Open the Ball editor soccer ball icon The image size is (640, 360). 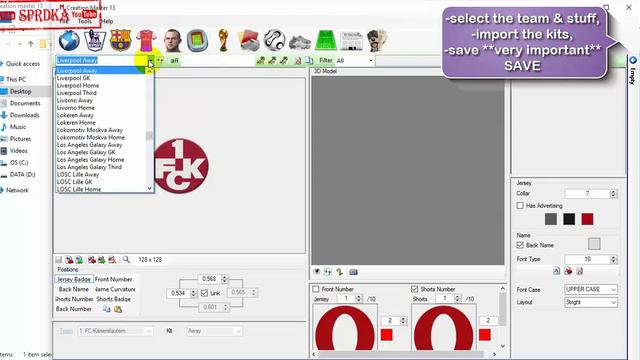click(274, 40)
